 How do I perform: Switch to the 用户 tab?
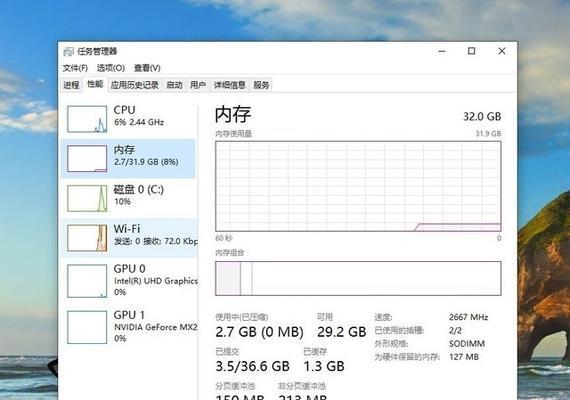coord(198,85)
